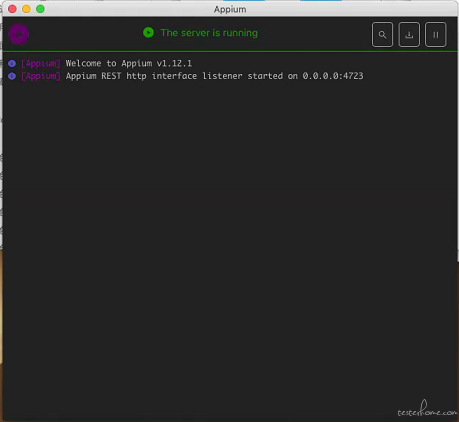Image resolution: width=459 pixels, height=422 pixels.
Task: Minimize the Appium window with the yellow button
Action: (26, 9)
